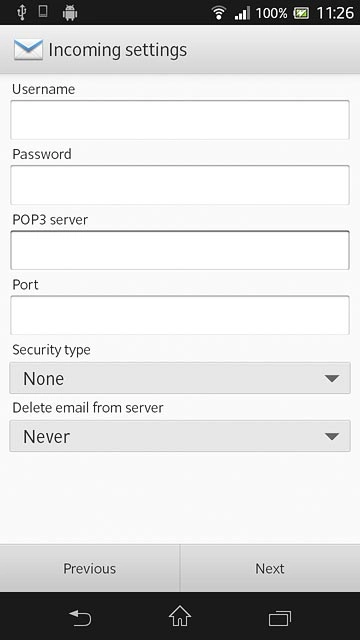Tap the phone device icon in status bar

click(x=43, y=11)
